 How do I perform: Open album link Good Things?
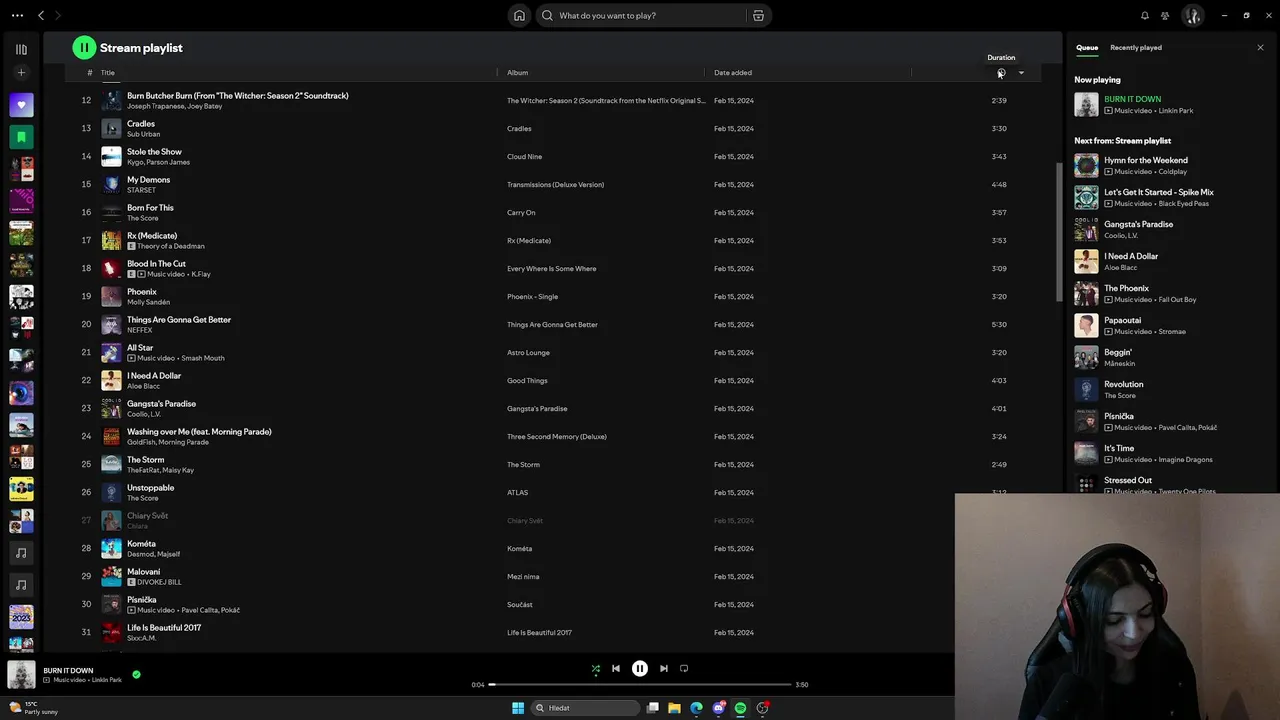pyautogui.click(x=527, y=380)
